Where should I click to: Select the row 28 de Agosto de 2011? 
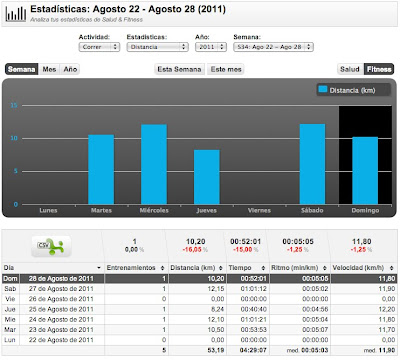(x=199, y=278)
